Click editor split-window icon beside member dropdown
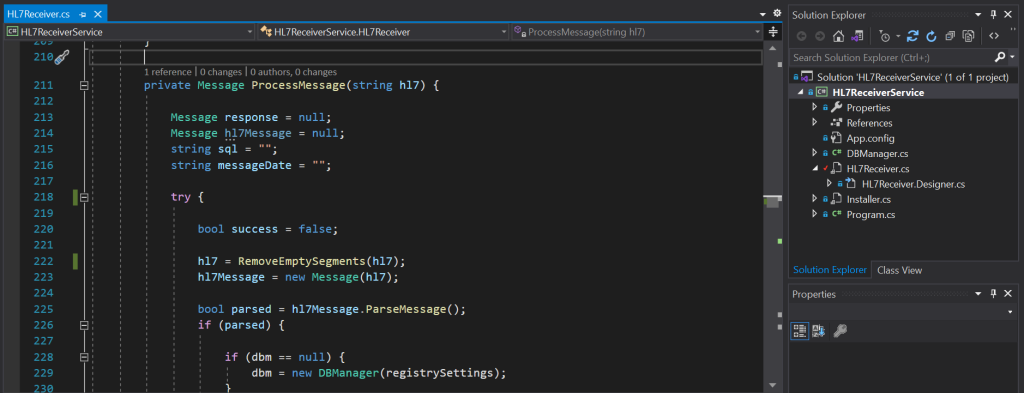Viewport: 1024px width, 393px height. tap(773, 31)
